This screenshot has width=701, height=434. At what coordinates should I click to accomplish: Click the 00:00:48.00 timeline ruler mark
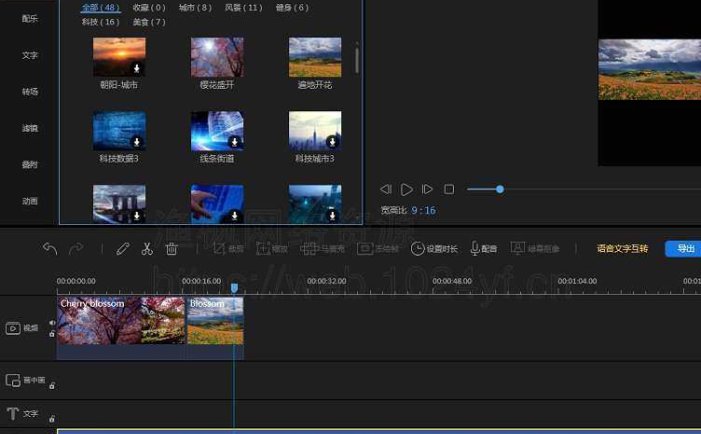tap(452, 281)
